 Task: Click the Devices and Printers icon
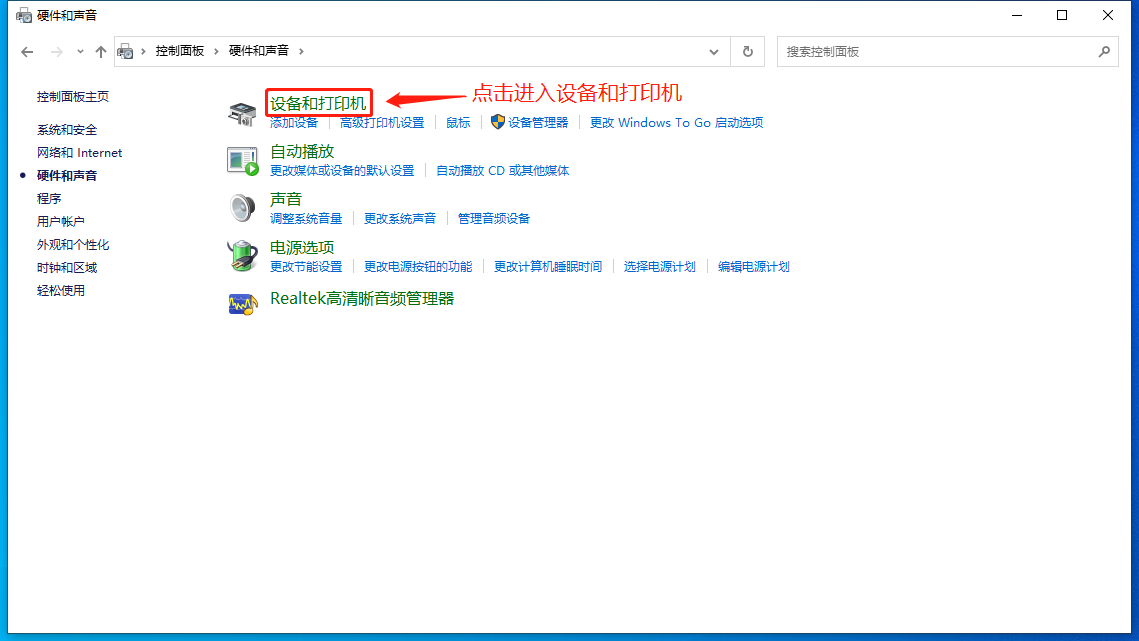pos(242,113)
